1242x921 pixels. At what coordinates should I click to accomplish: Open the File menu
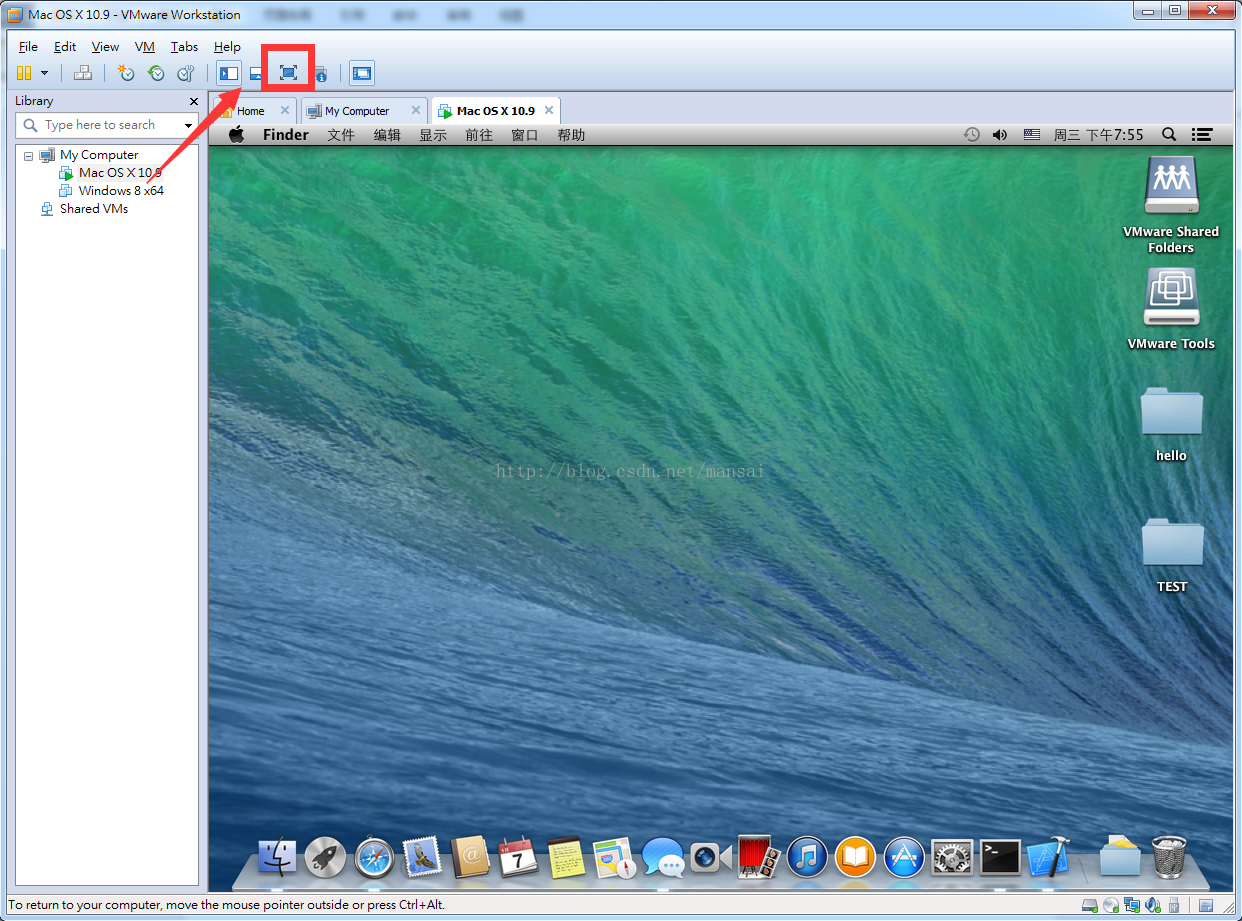28,47
